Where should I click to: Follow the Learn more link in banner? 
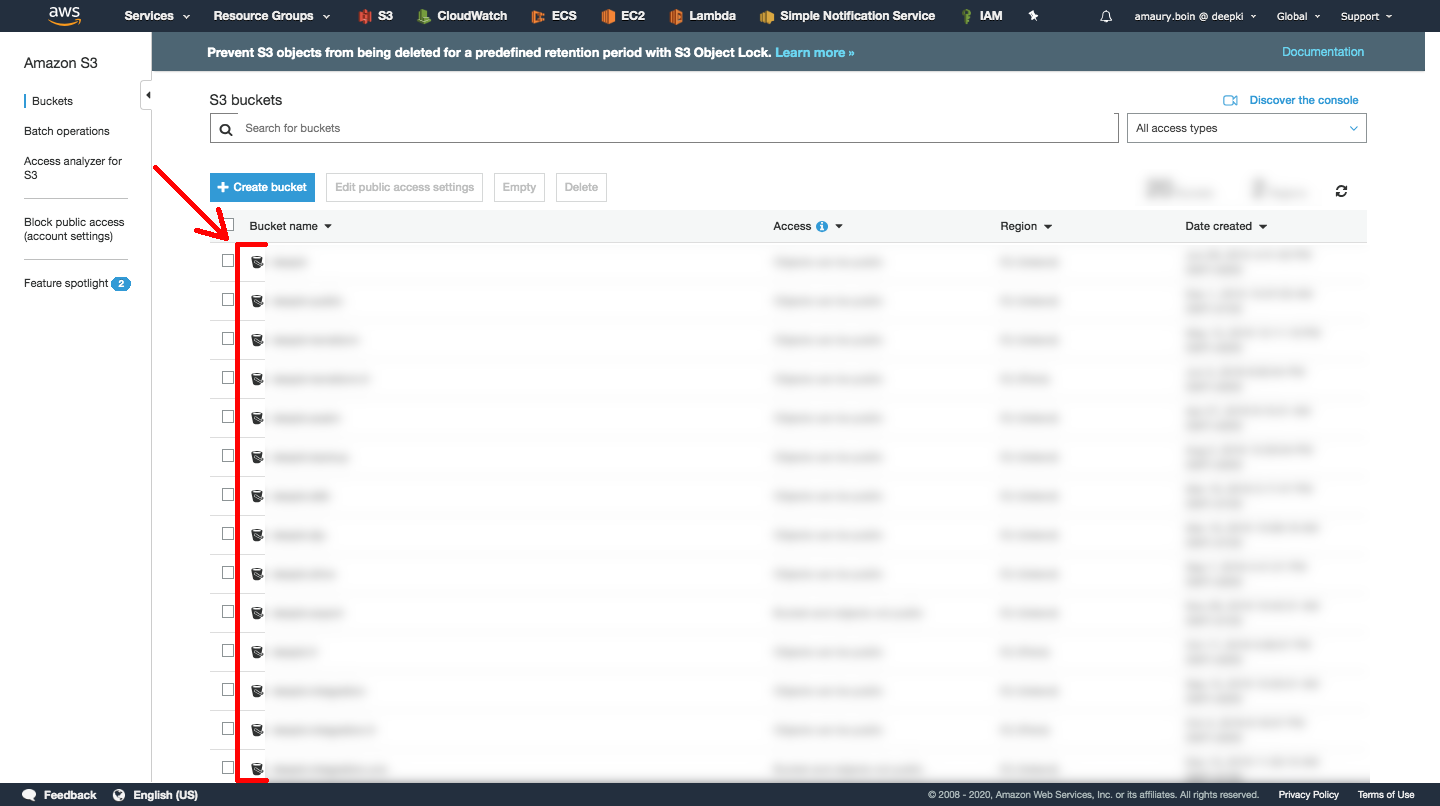(815, 52)
